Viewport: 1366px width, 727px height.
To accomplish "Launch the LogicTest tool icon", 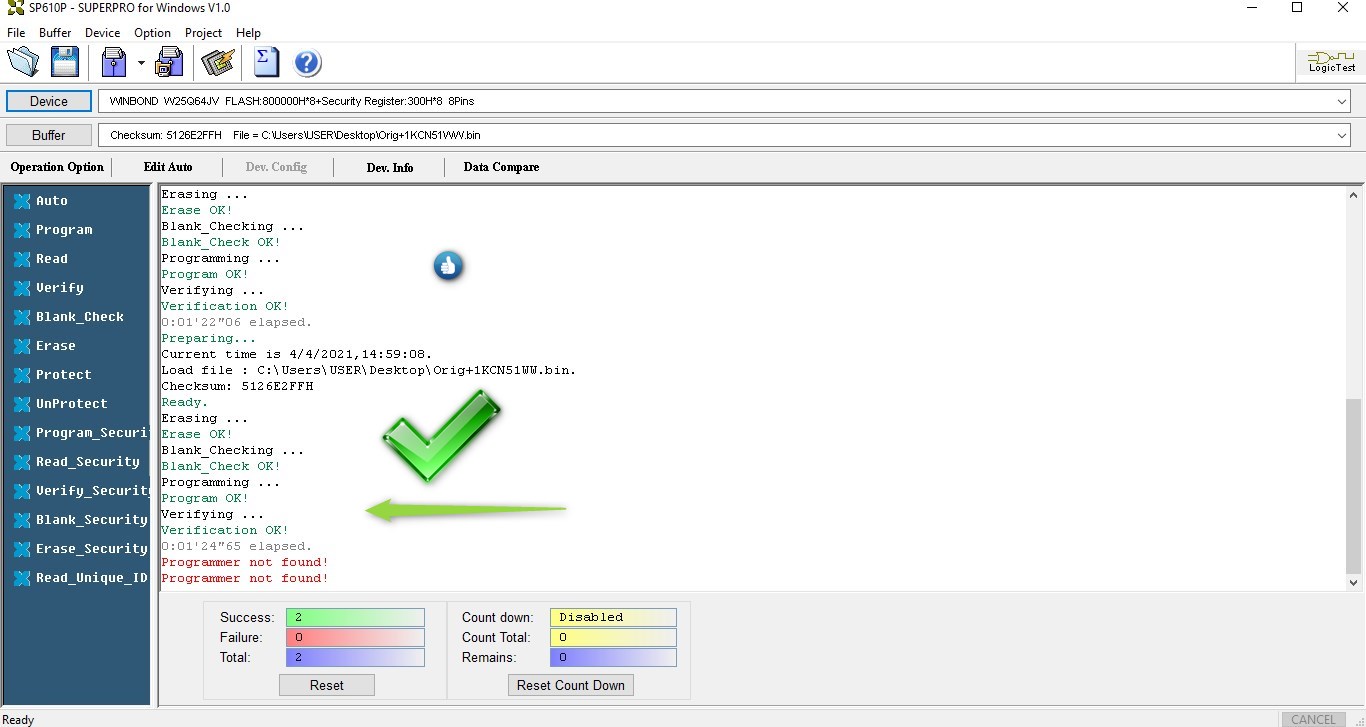I will [x=1332, y=62].
